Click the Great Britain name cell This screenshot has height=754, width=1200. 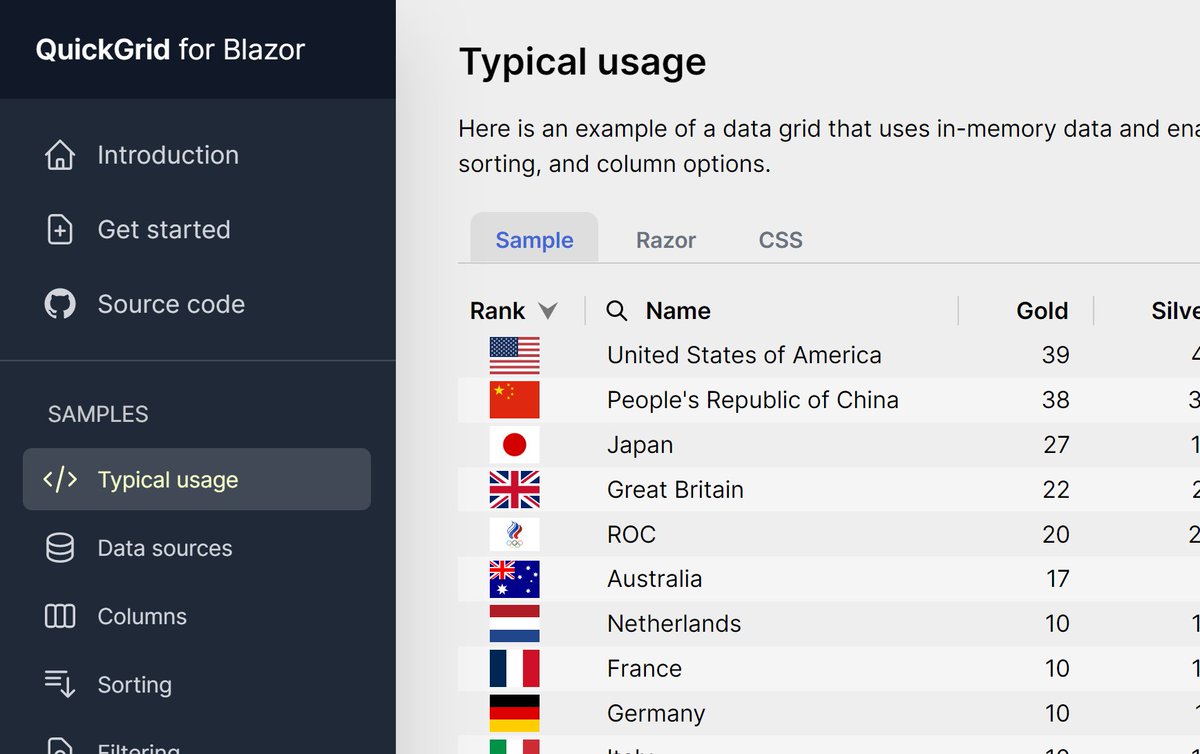(675, 490)
